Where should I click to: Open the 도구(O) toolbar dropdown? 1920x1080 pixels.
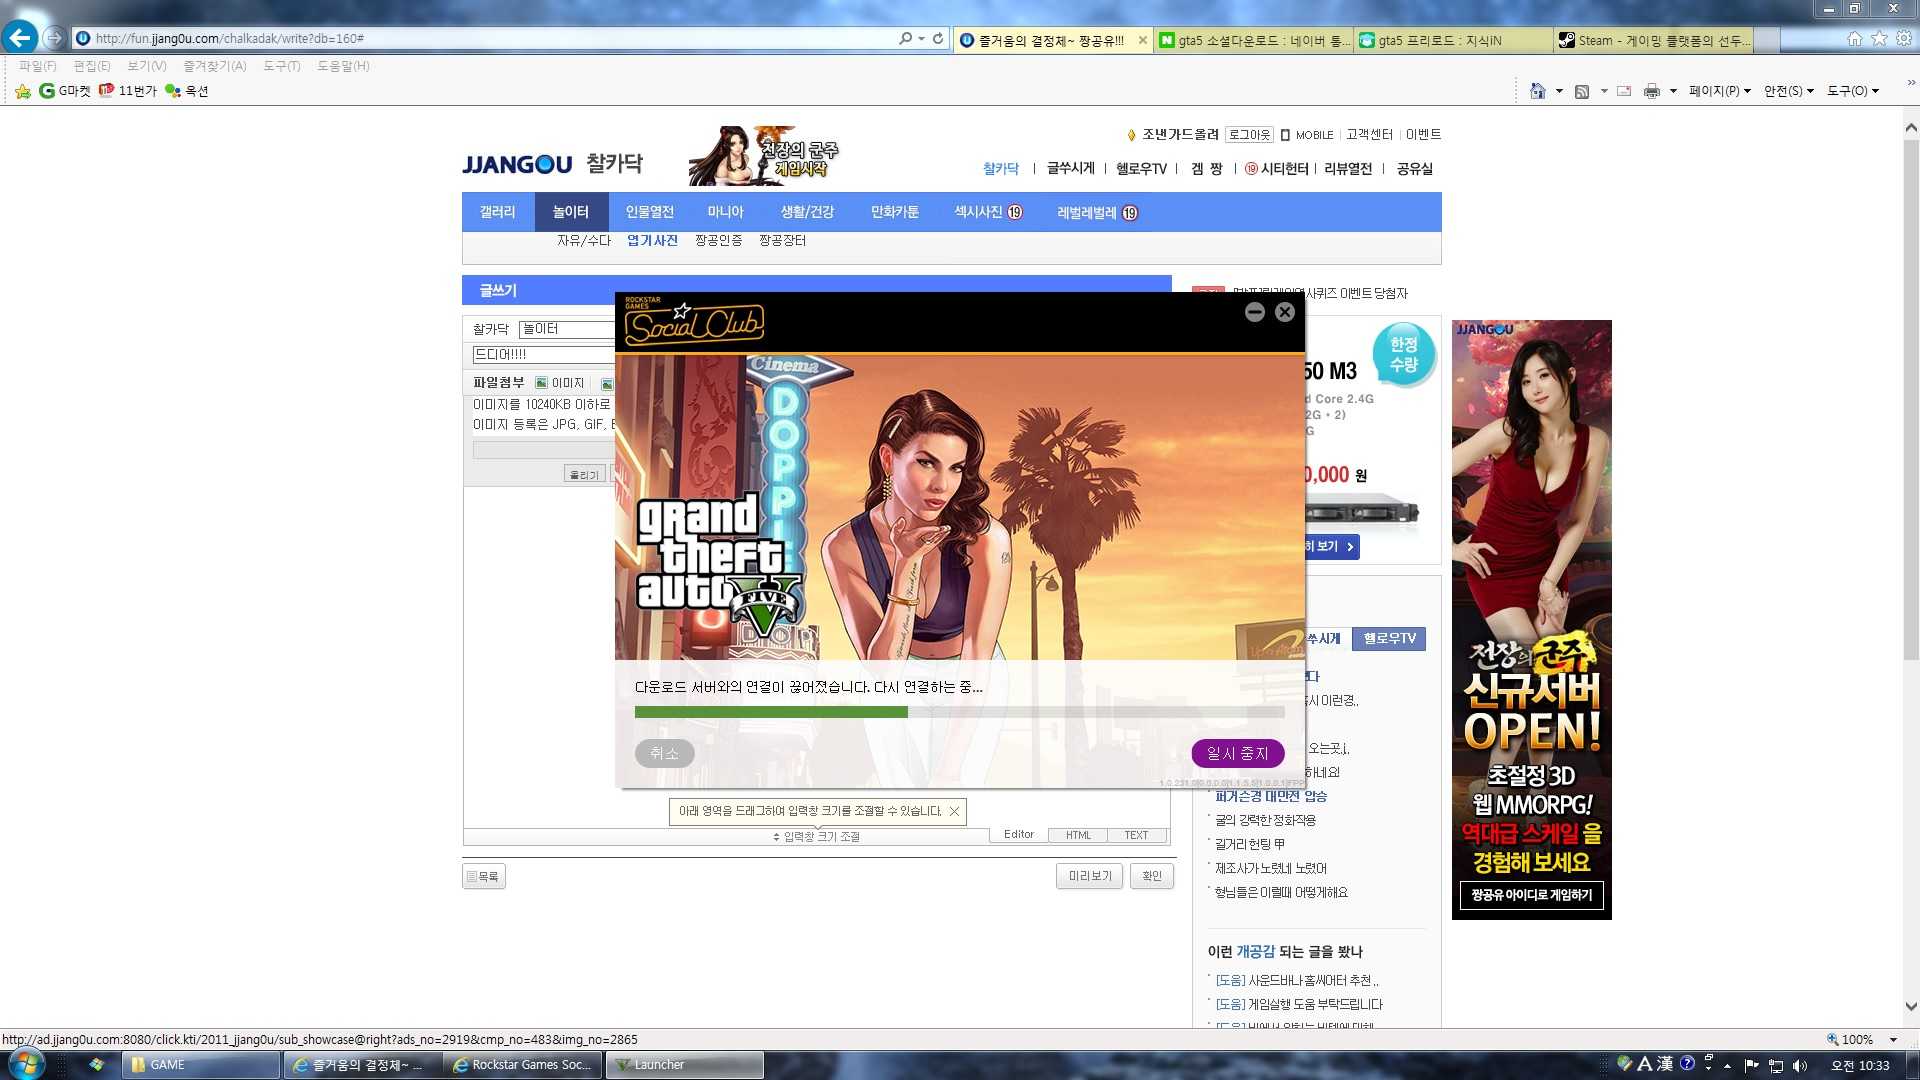[1853, 91]
